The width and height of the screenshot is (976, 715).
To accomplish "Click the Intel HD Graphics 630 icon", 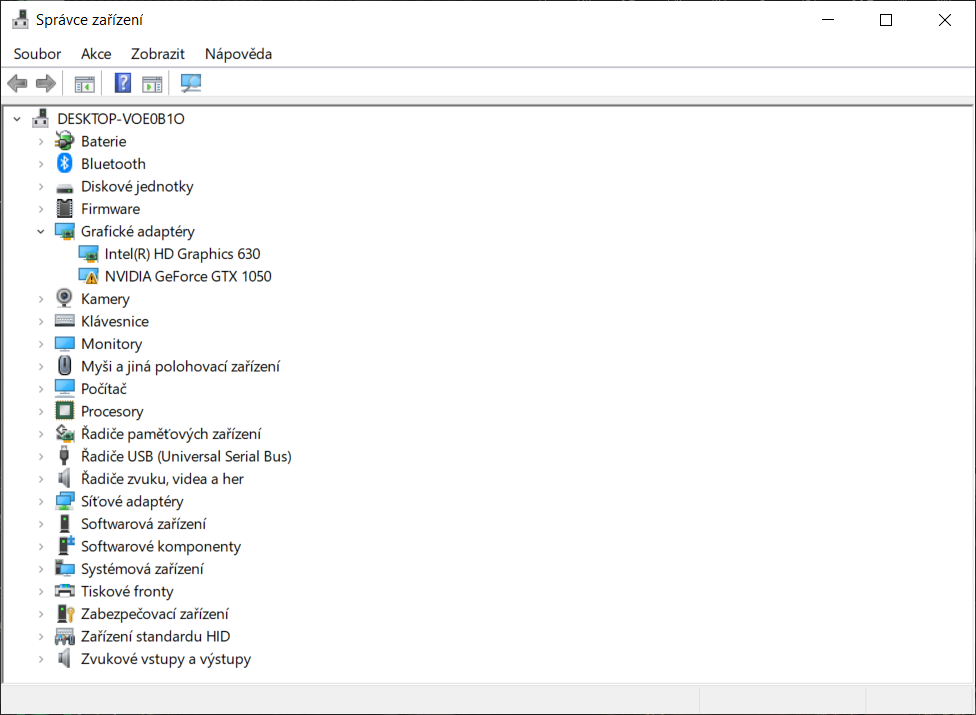I will [88, 254].
